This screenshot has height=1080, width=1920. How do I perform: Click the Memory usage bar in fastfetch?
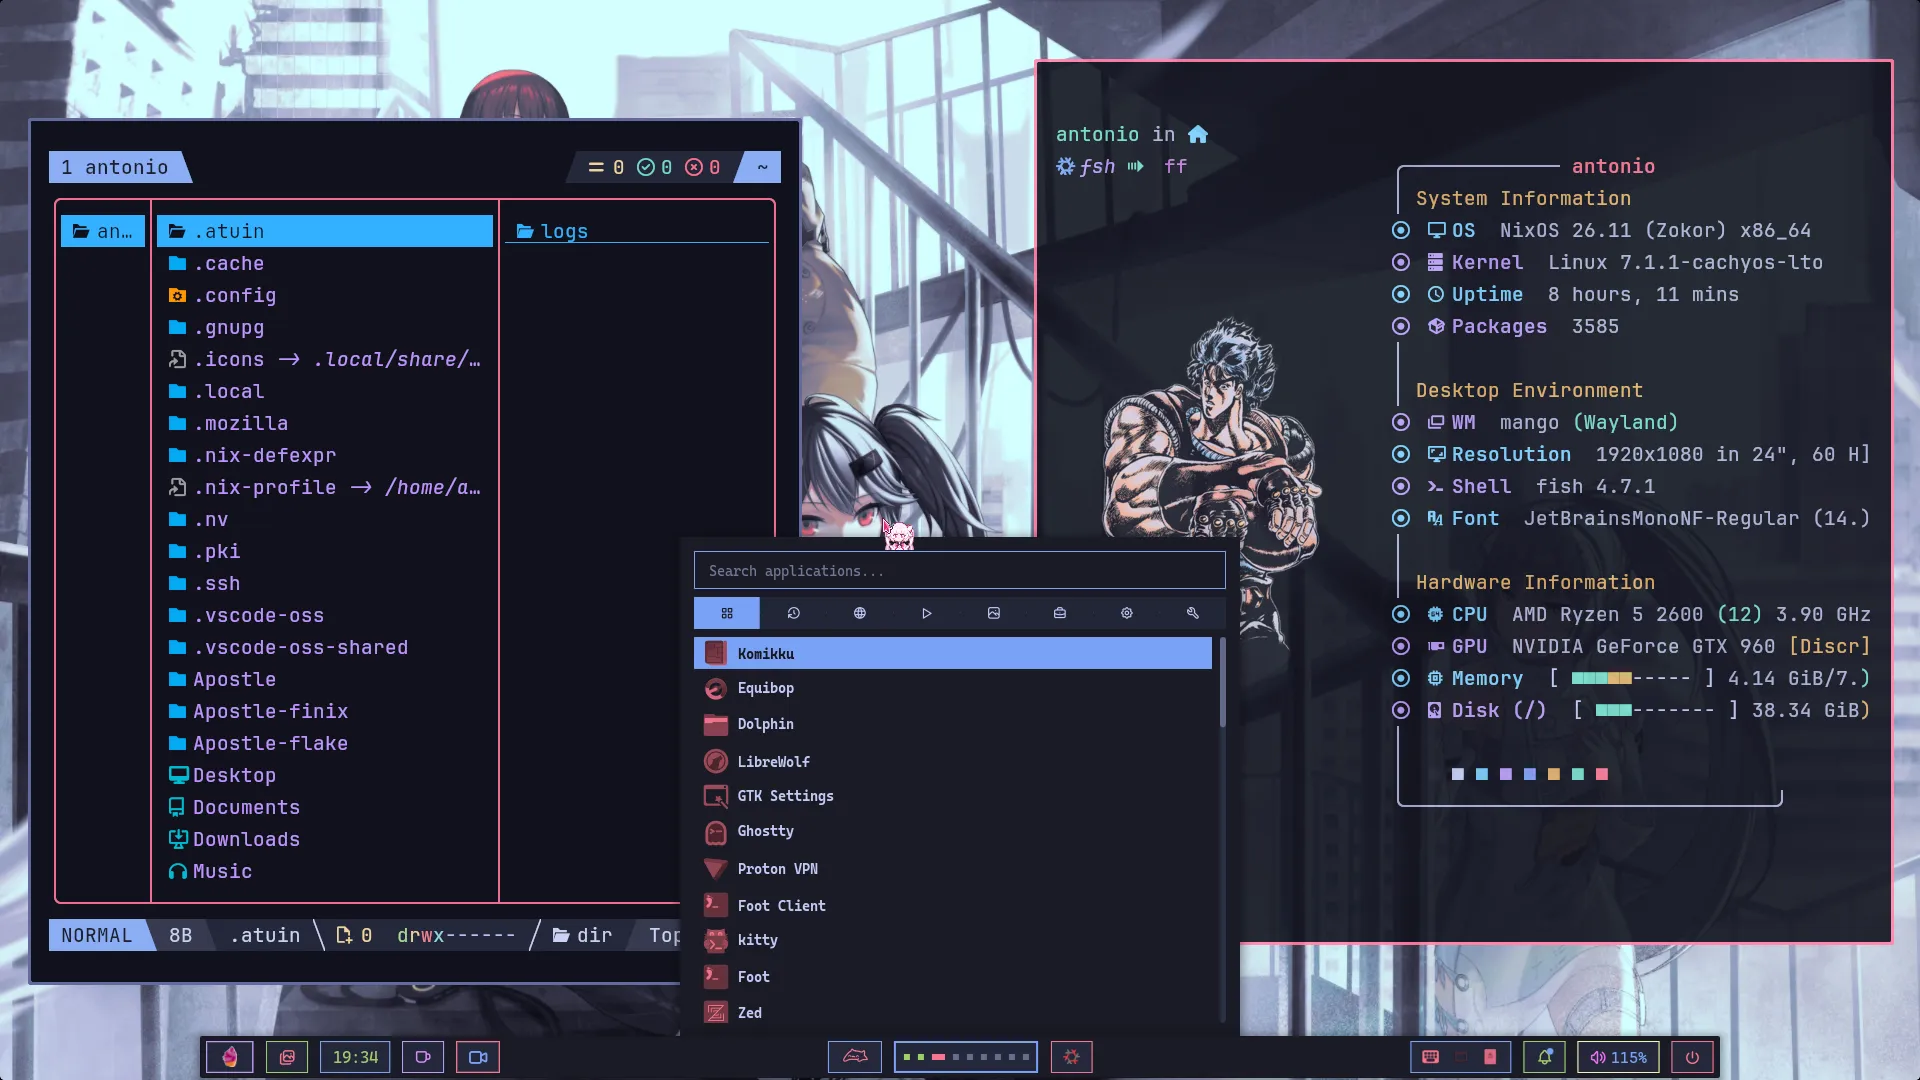coord(1631,678)
